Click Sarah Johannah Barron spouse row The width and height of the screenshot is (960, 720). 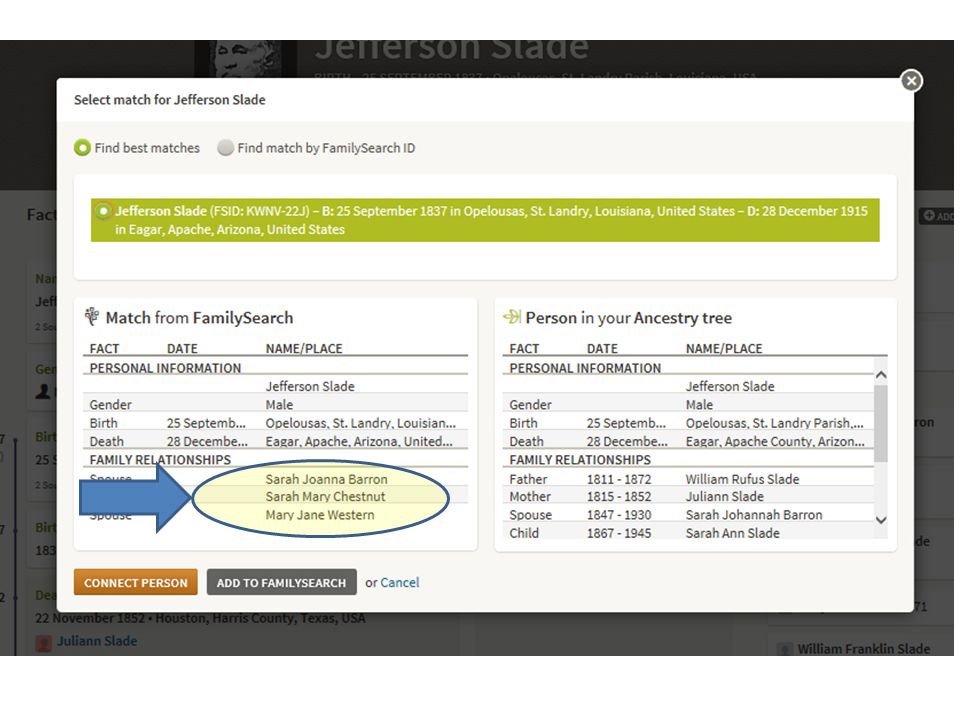(x=689, y=515)
